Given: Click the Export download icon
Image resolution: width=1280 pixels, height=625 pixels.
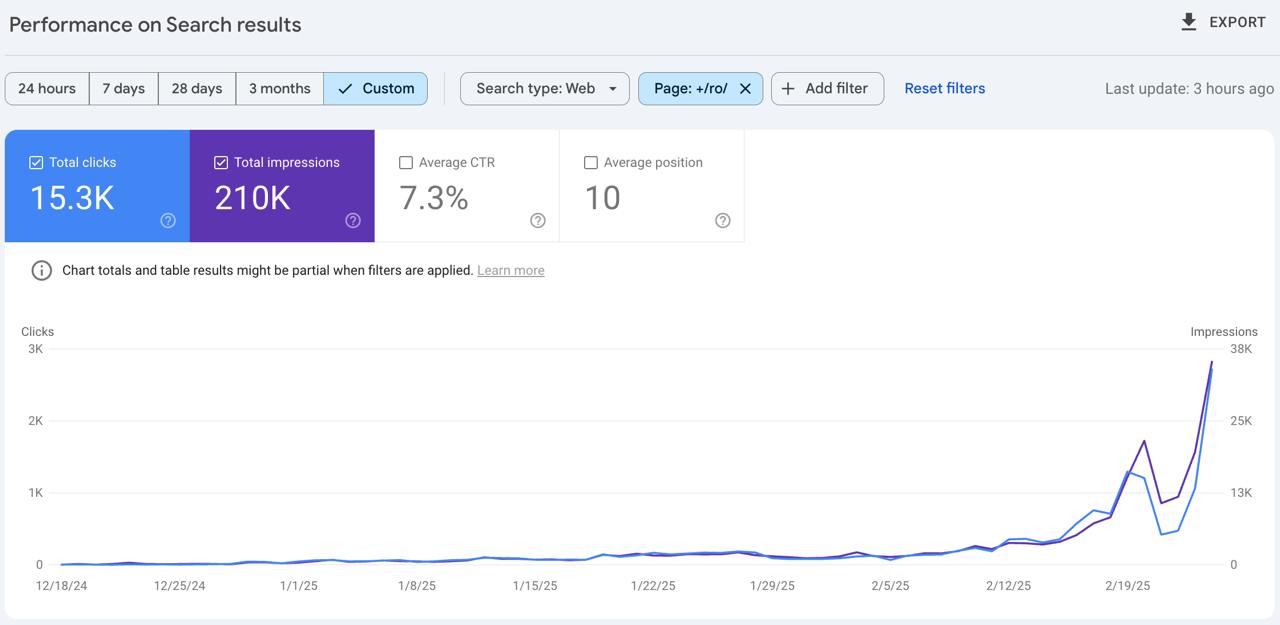Looking at the screenshot, I should coord(1188,22).
